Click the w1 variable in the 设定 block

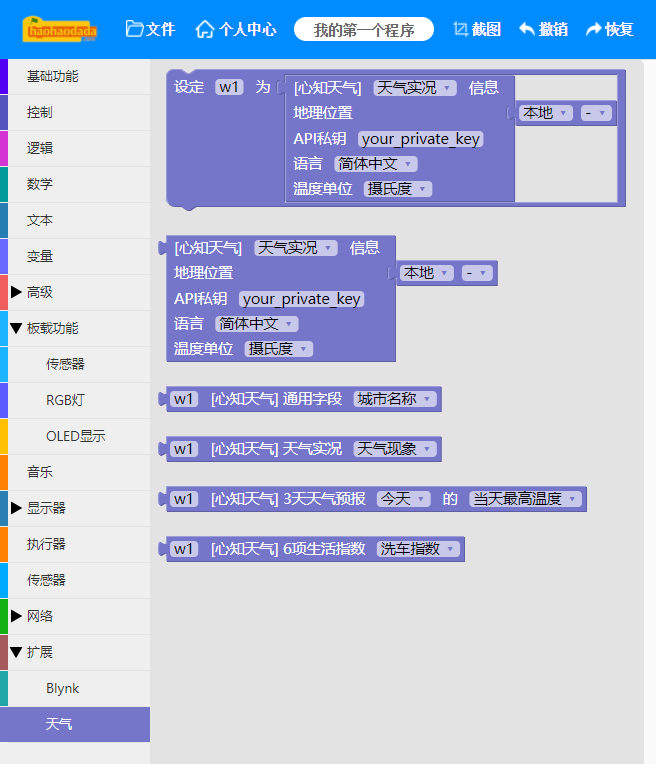tap(229, 87)
